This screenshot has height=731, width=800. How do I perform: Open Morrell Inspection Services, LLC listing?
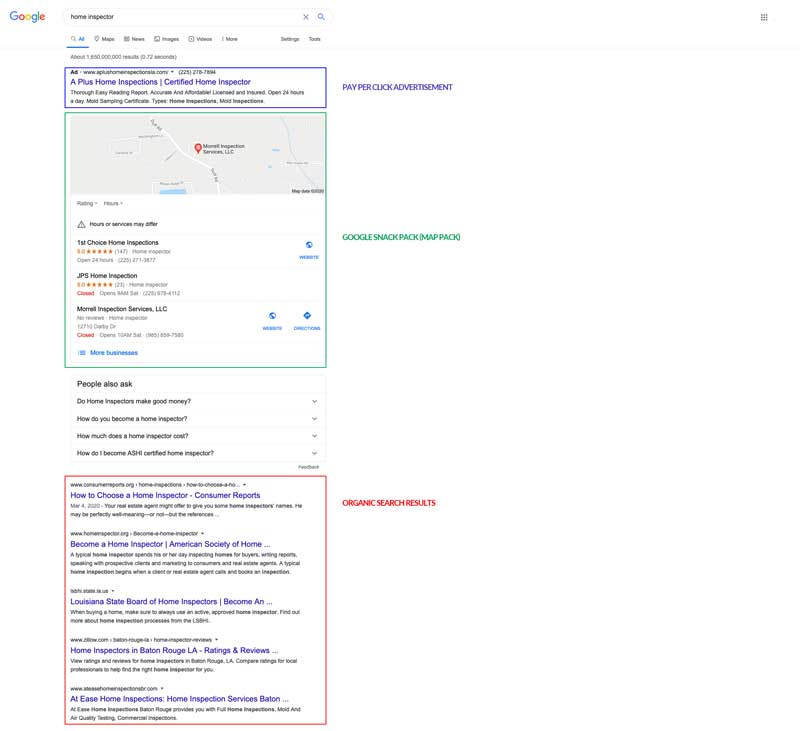(122, 309)
